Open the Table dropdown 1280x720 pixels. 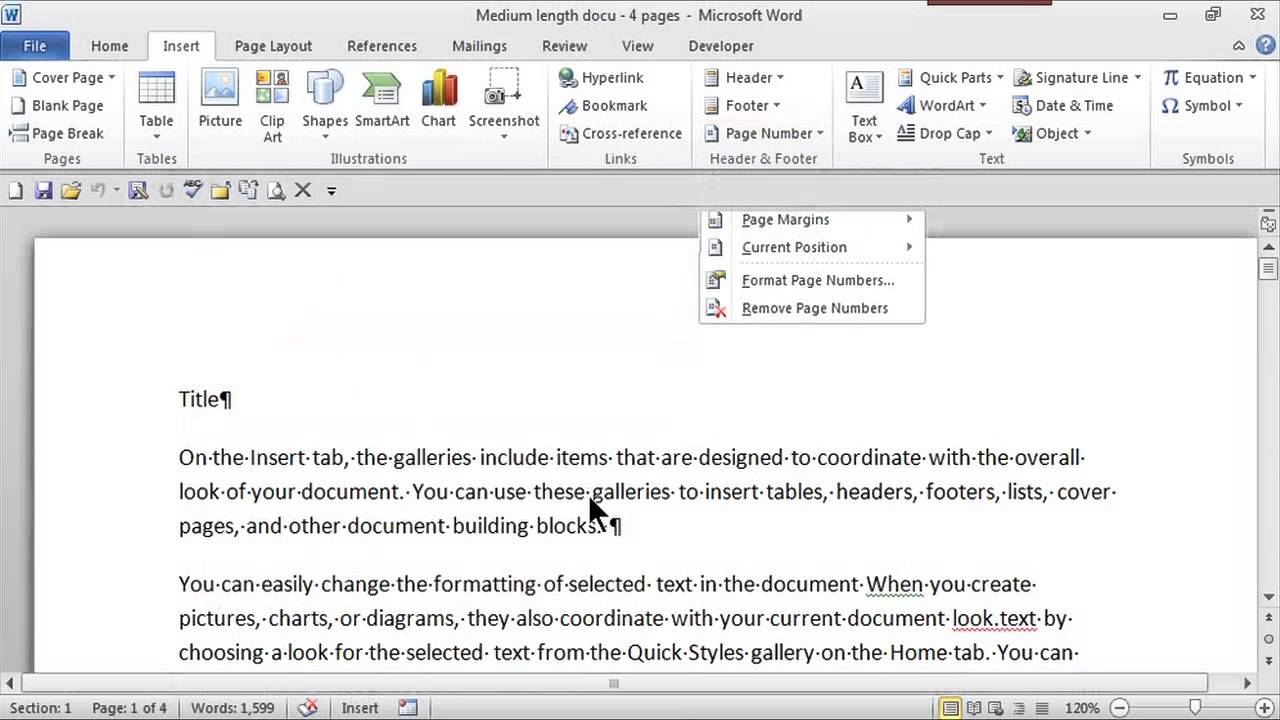(156, 106)
